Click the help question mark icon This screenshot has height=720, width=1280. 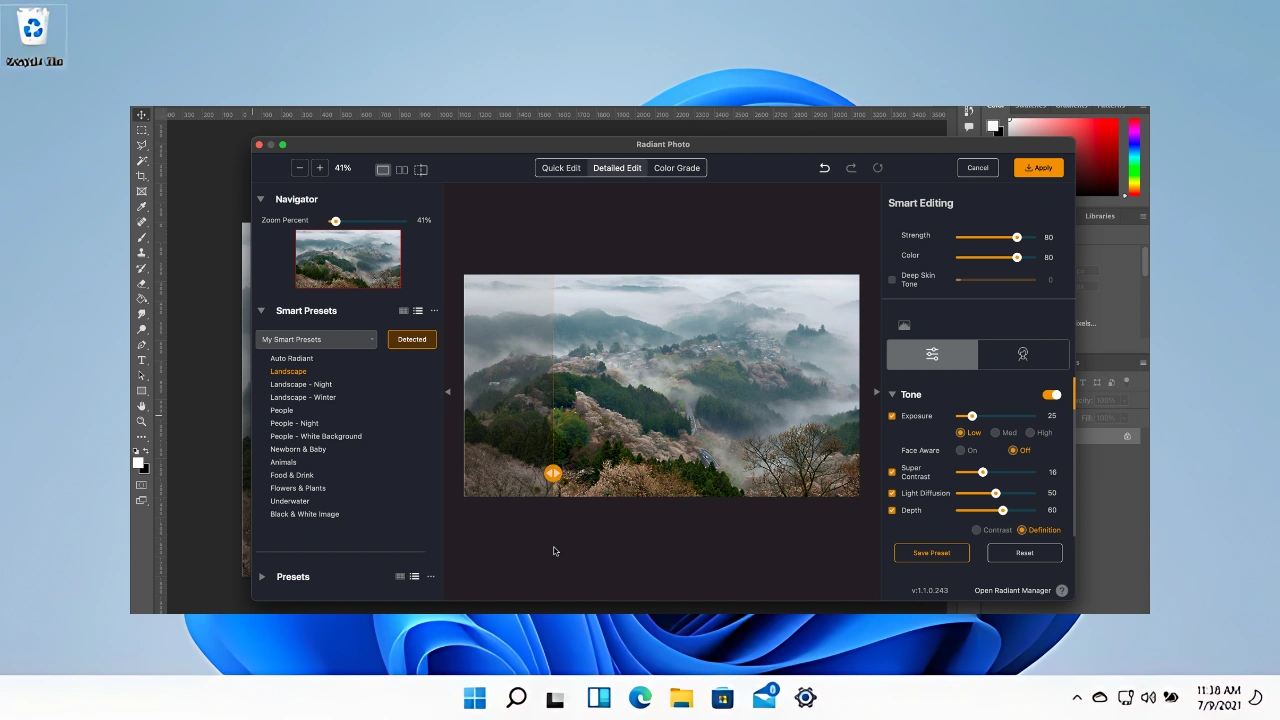coord(1062,590)
